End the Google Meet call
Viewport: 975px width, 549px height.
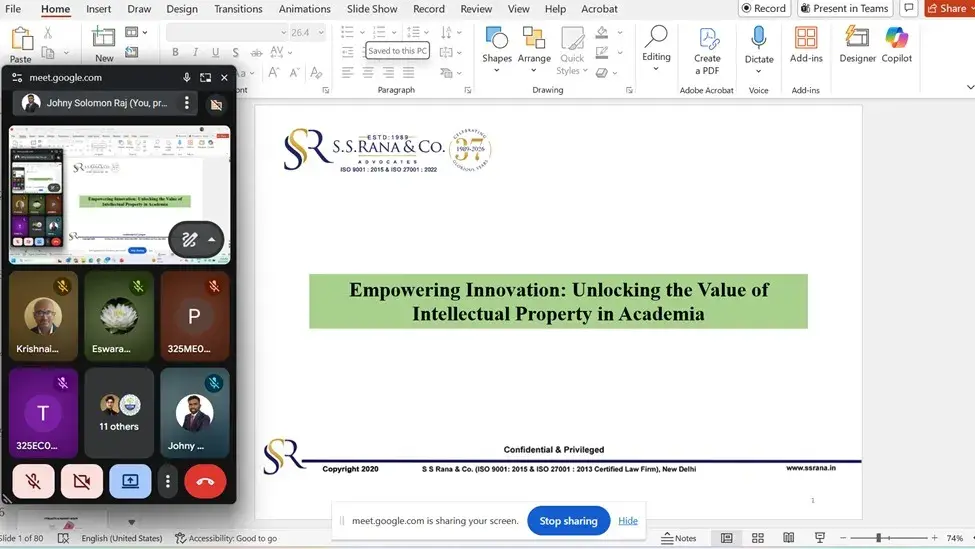(205, 481)
